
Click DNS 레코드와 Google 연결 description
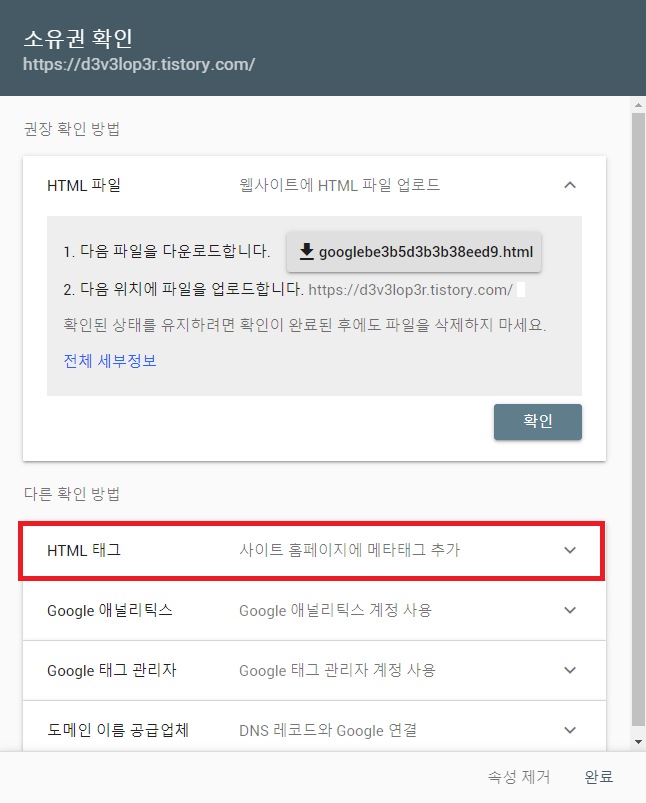click(x=328, y=730)
